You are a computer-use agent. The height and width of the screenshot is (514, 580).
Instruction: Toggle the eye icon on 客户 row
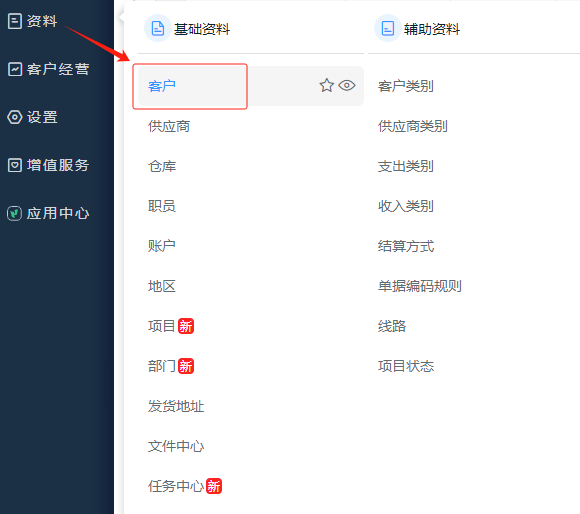pos(347,85)
